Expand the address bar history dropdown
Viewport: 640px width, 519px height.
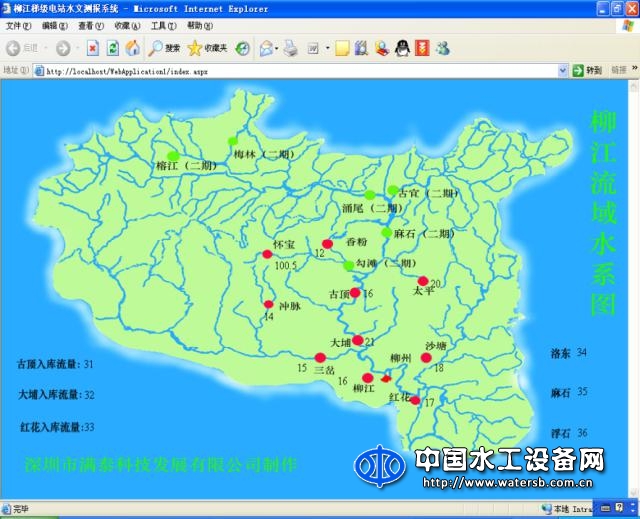562,71
